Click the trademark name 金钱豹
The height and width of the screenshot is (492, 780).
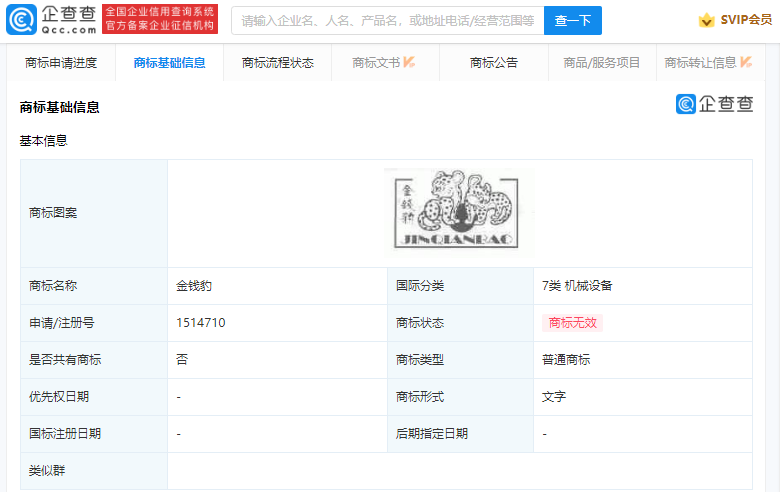tap(194, 286)
